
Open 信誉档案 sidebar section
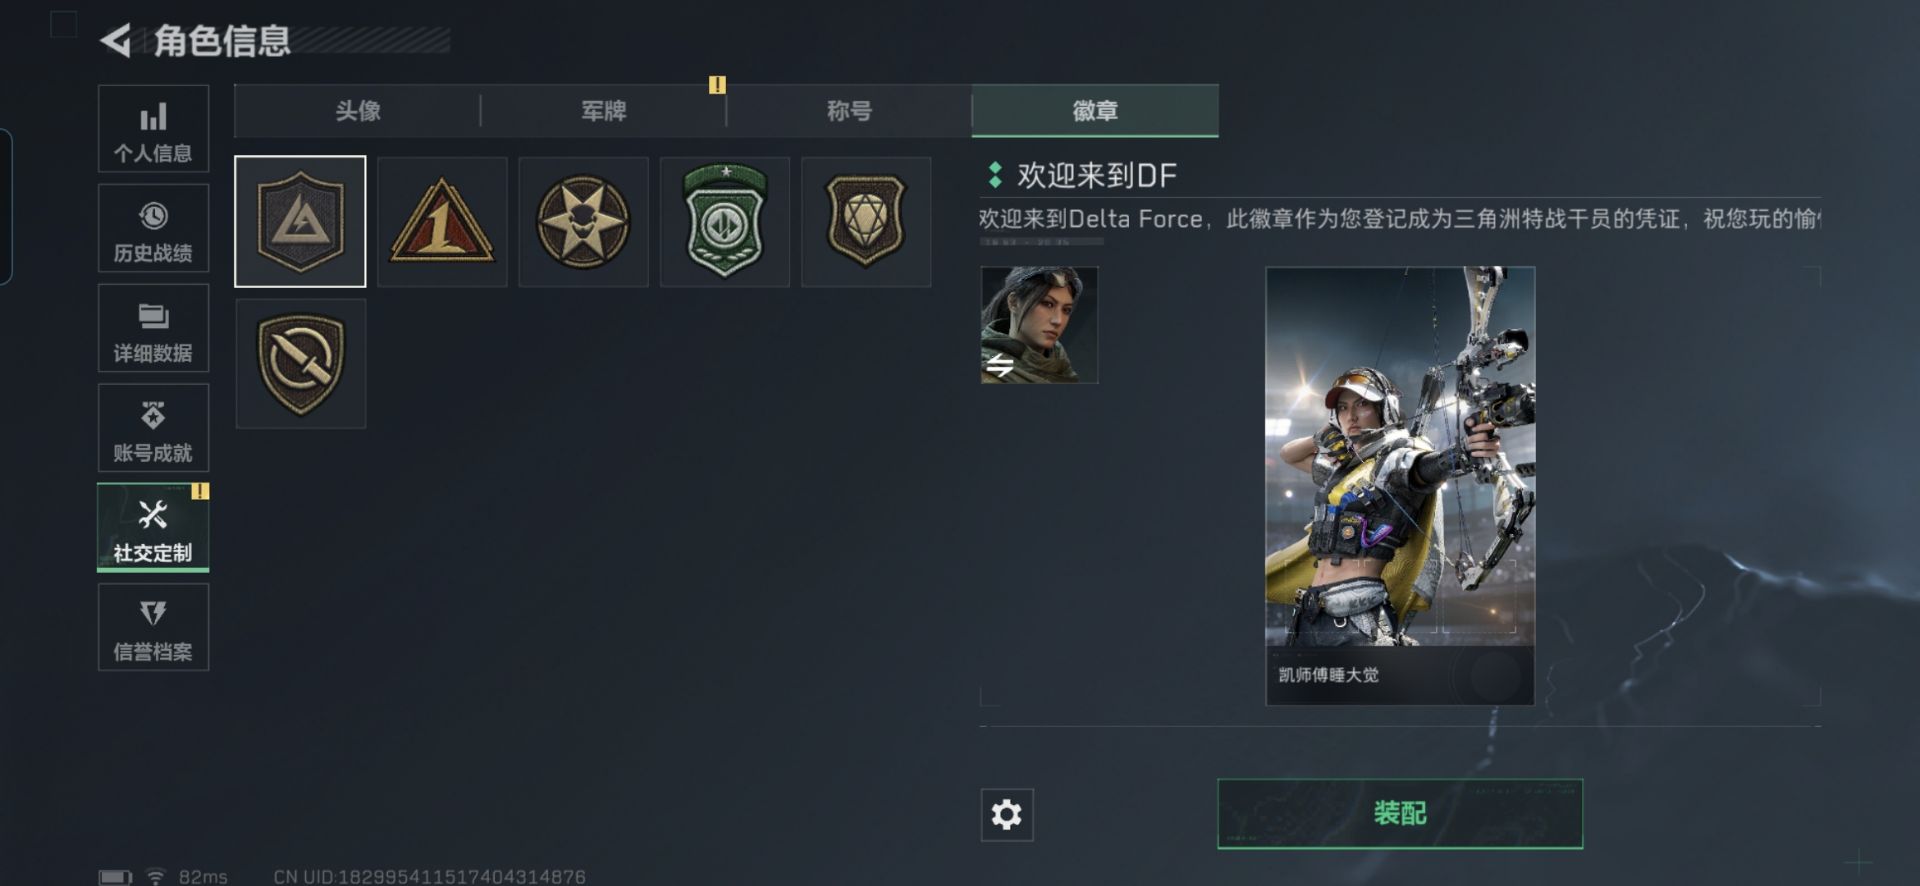(153, 627)
